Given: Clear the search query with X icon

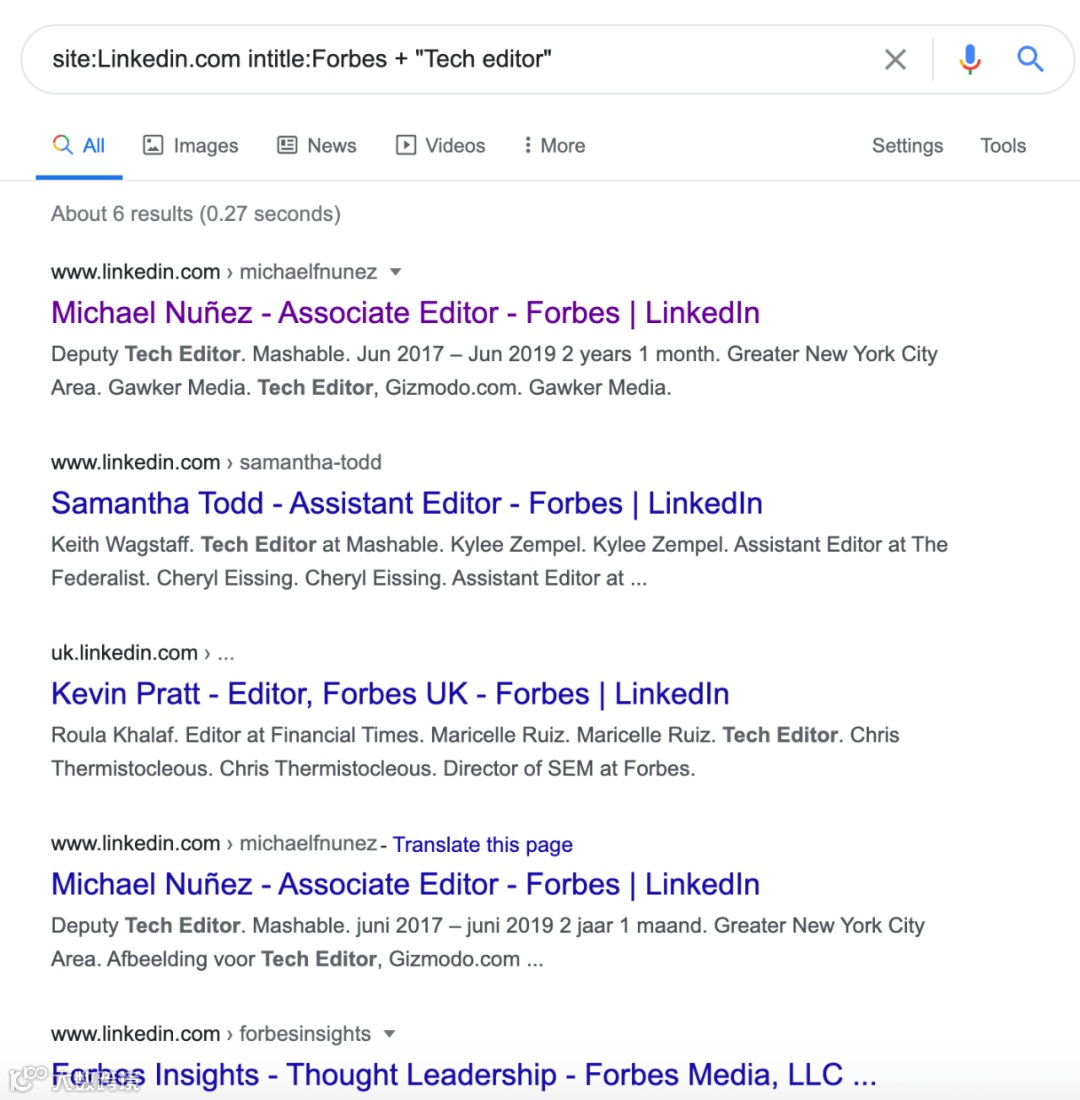Looking at the screenshot, I should (x=895, y=60).
